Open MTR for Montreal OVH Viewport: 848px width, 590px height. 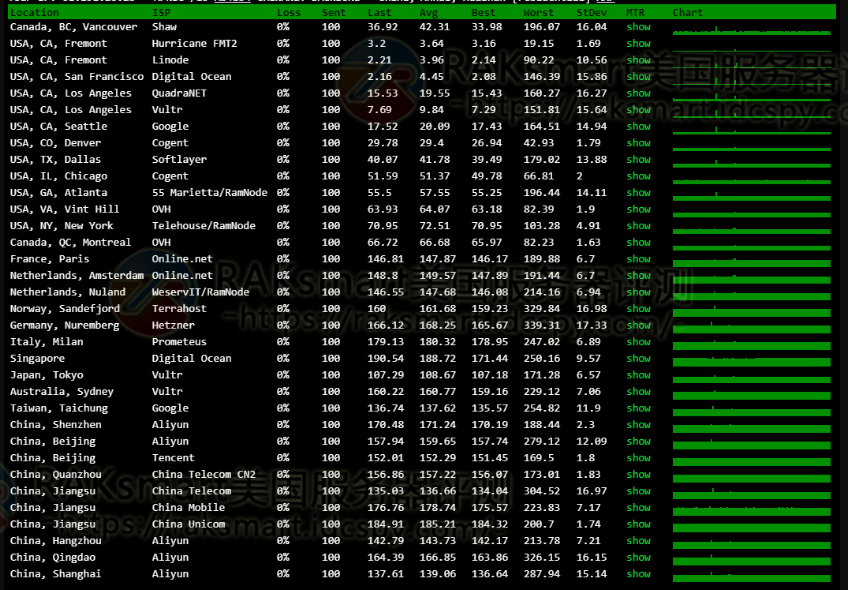click(638, 242)
